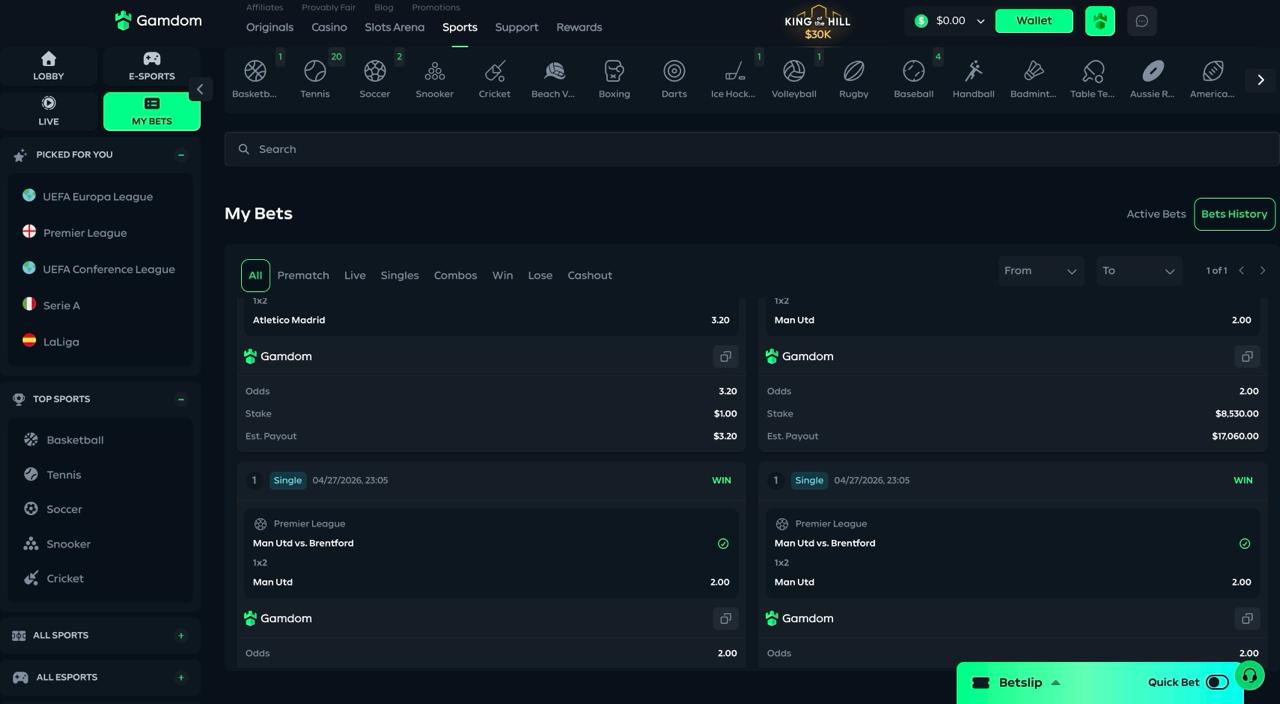Switch to Active Bets view
The image size is (1280, 704).
[1156, 214]
